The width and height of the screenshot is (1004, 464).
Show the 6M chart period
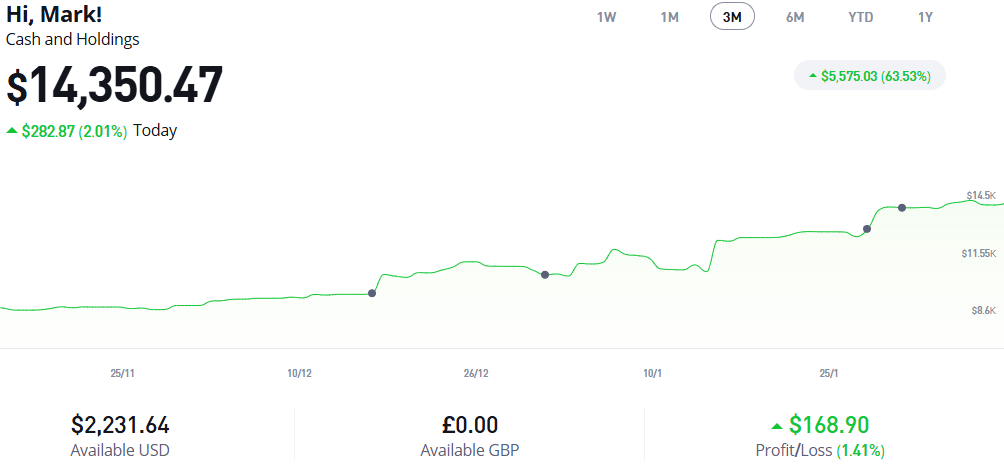coord(795,17)
